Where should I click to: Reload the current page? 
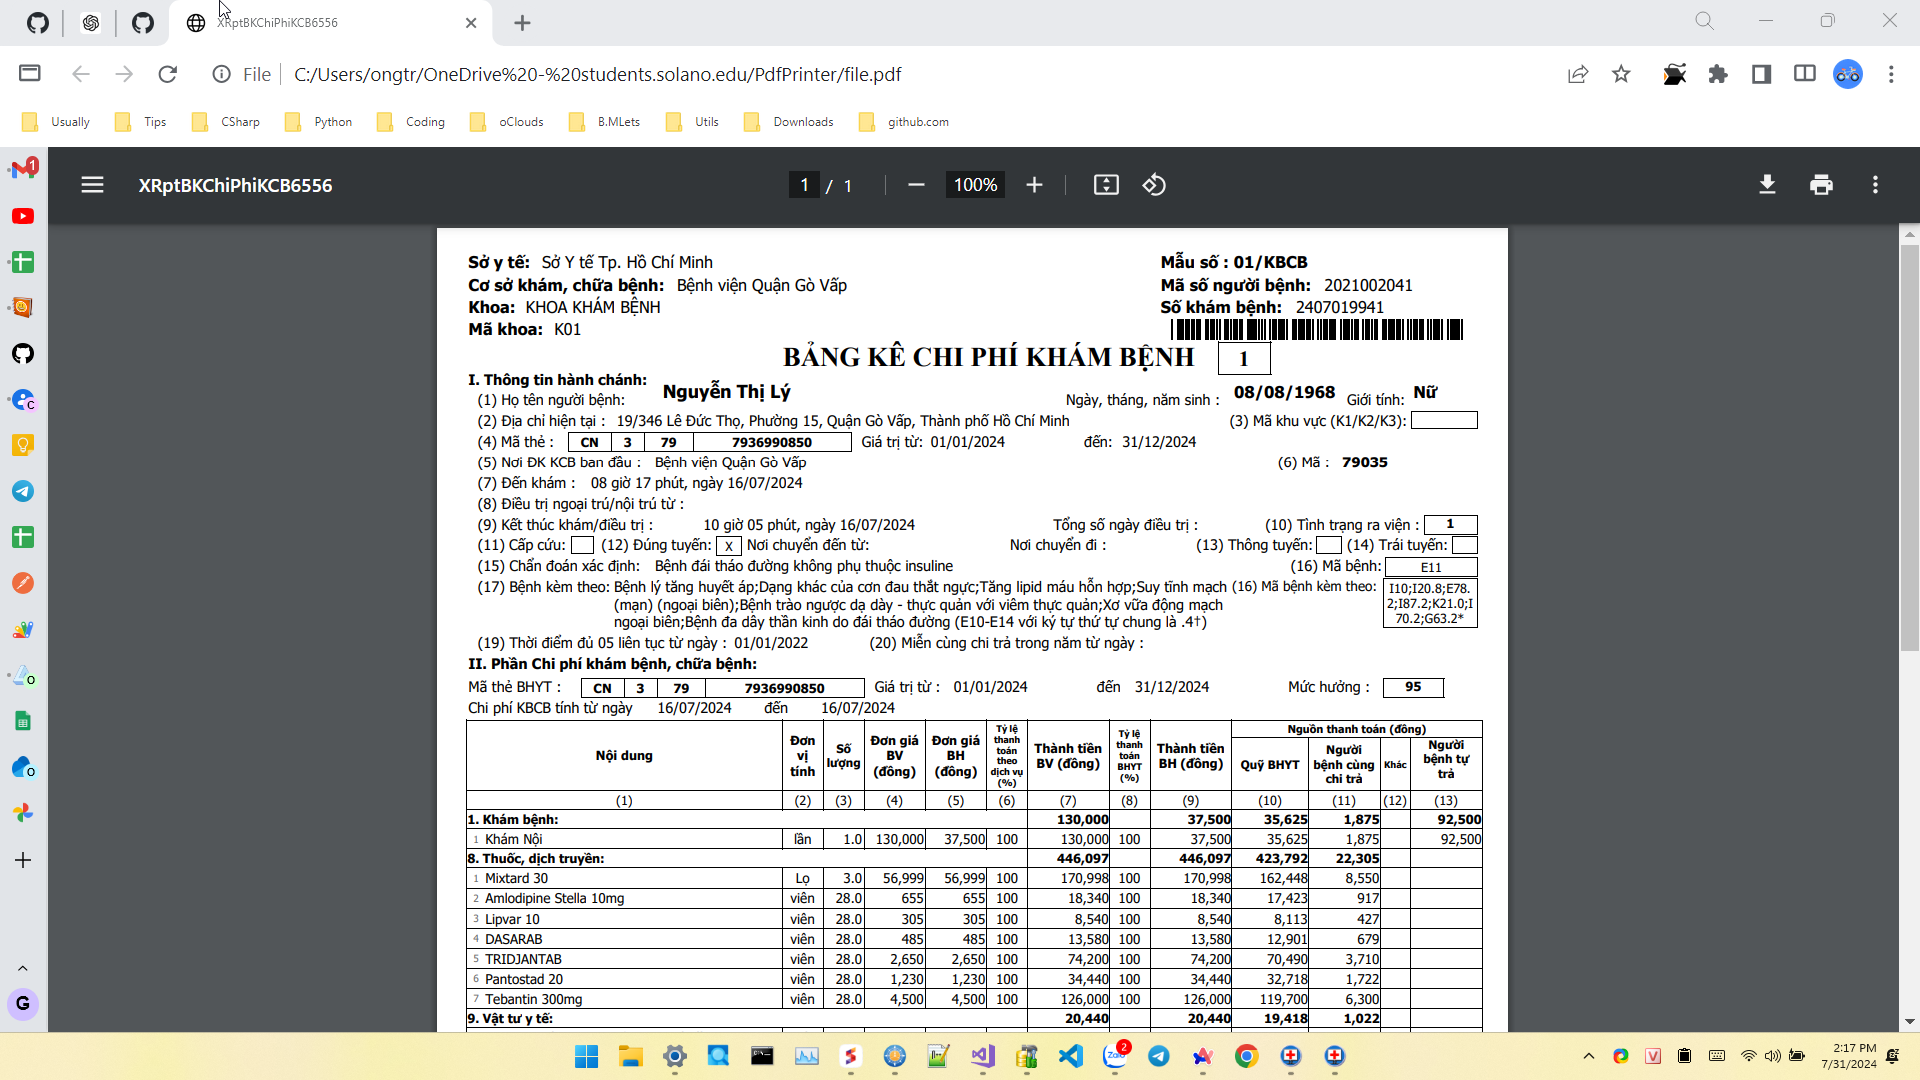pyautogui.click(x=168, y=74)
